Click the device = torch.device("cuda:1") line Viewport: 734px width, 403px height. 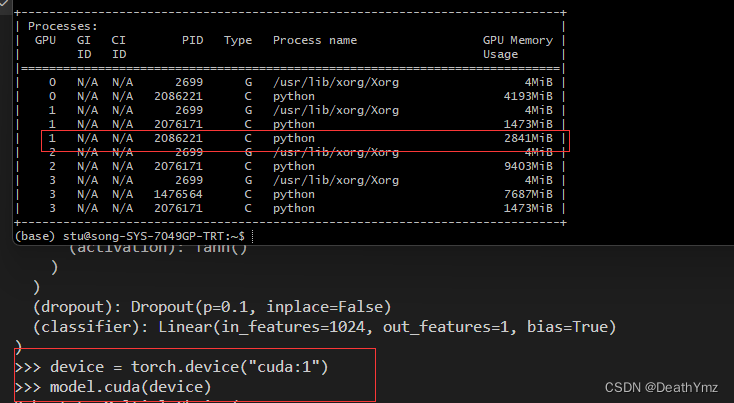[172, 366]
